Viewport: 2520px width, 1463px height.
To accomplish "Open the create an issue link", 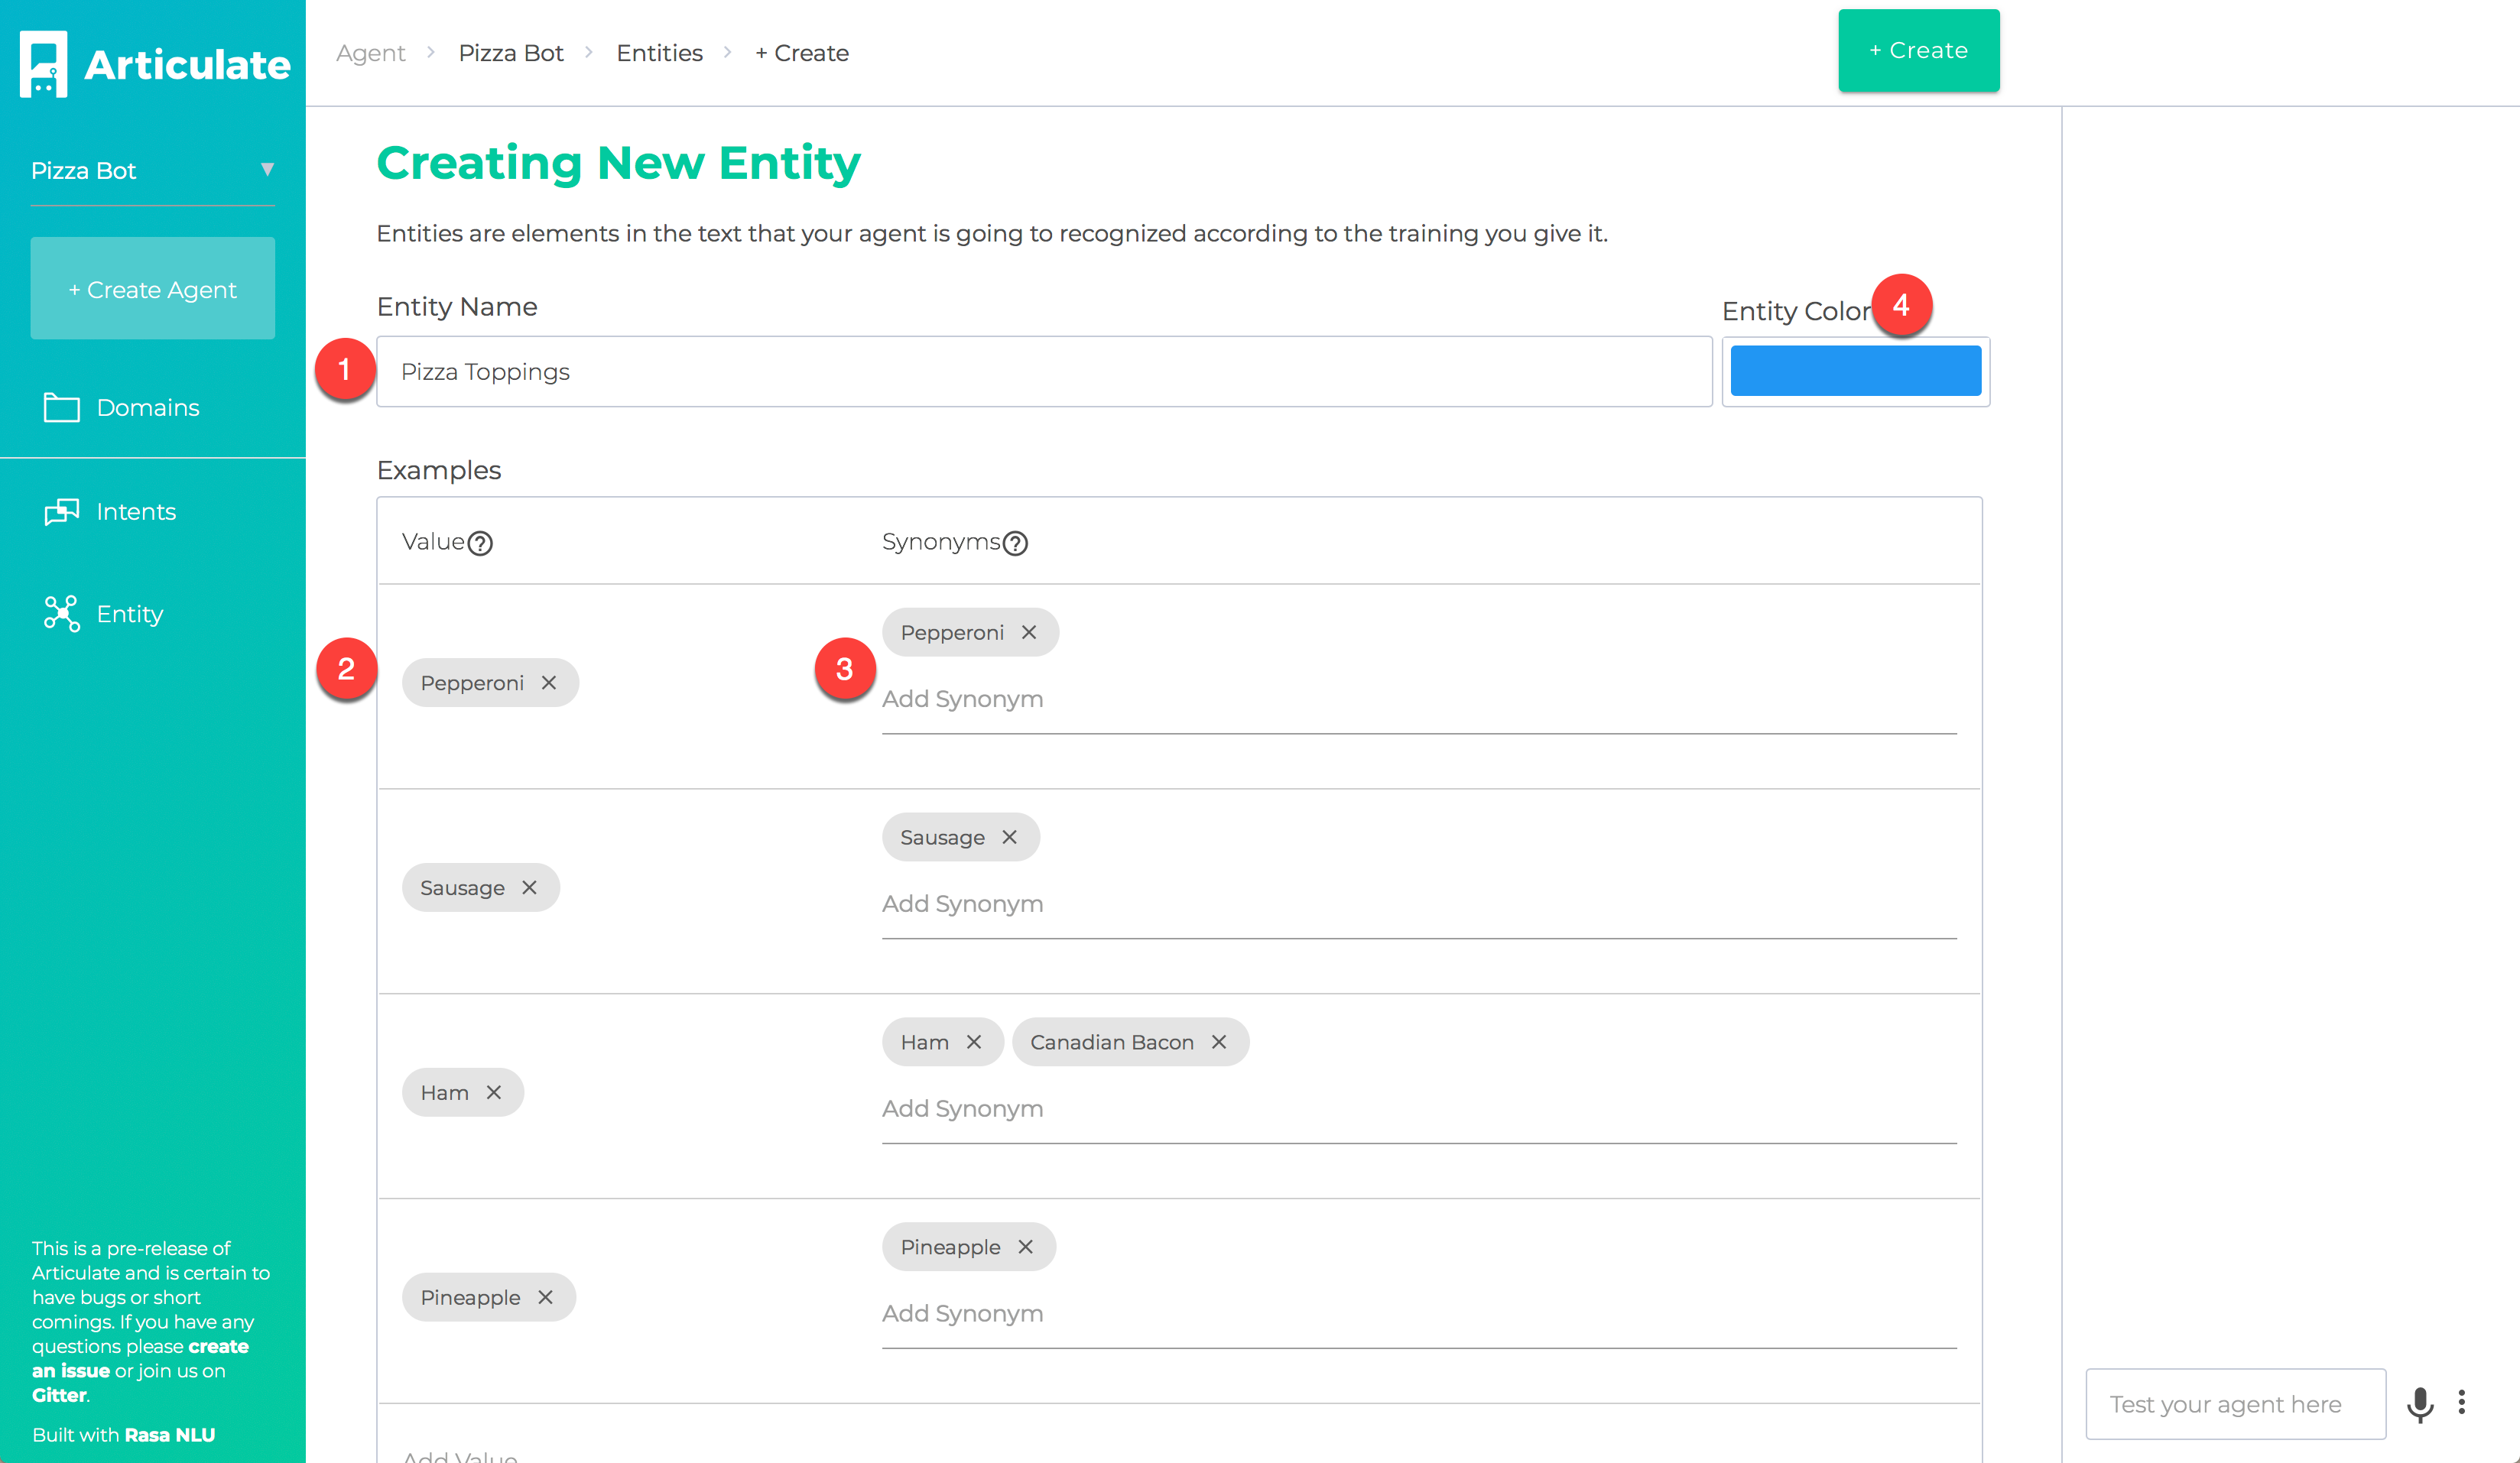I will click(x=140, y=1359).
